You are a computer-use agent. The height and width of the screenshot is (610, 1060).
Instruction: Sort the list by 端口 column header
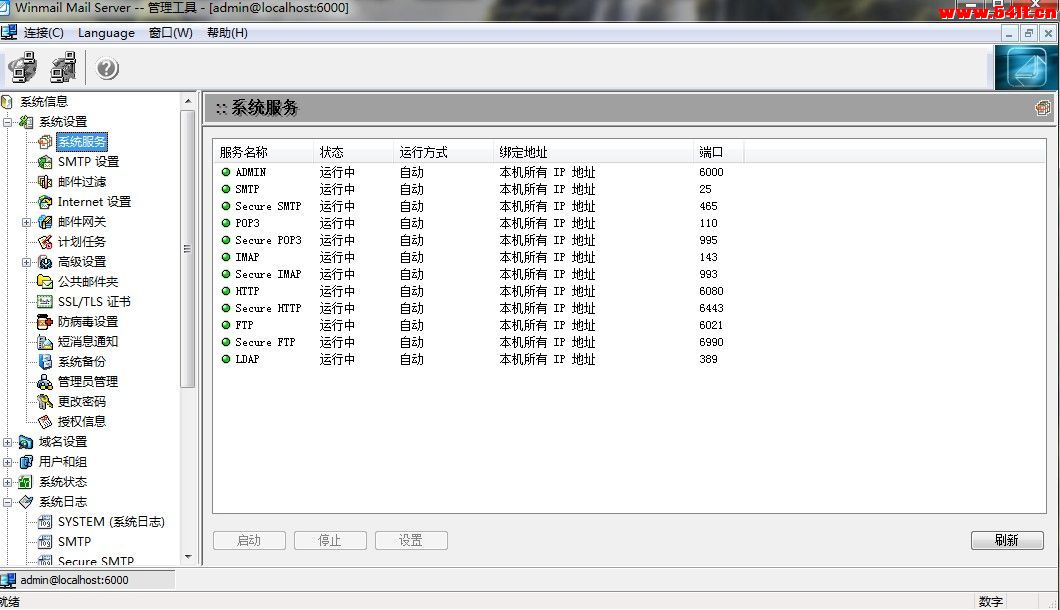click(x=719, y=152)
